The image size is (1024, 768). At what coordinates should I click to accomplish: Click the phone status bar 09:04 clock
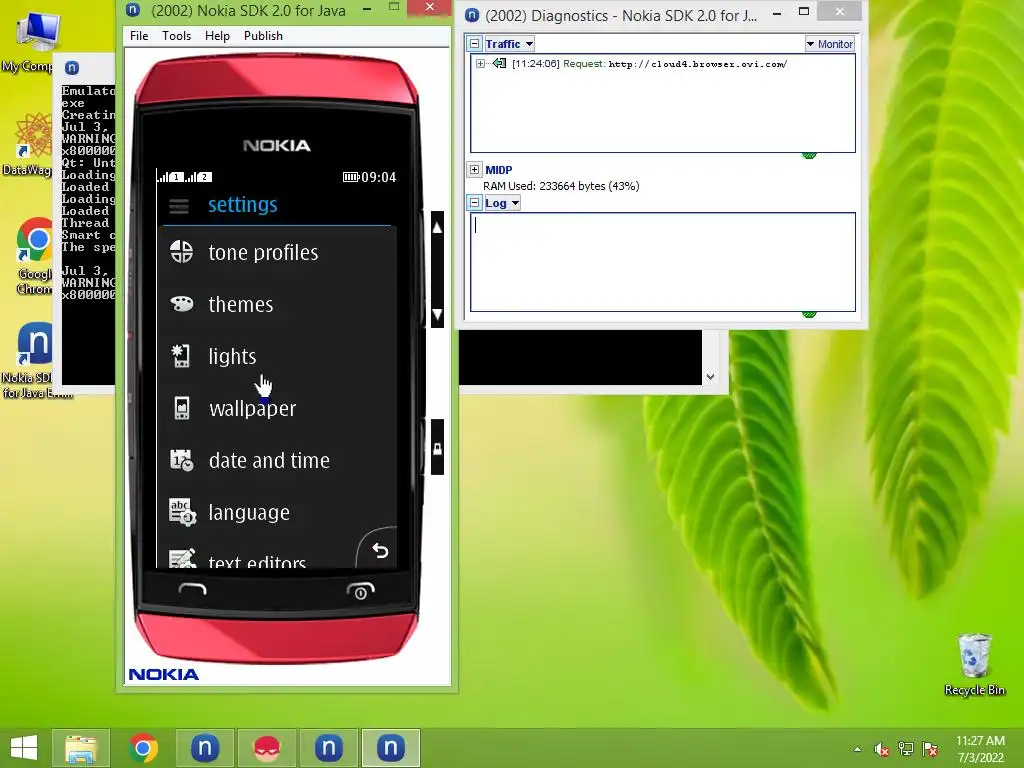point(379,177)
